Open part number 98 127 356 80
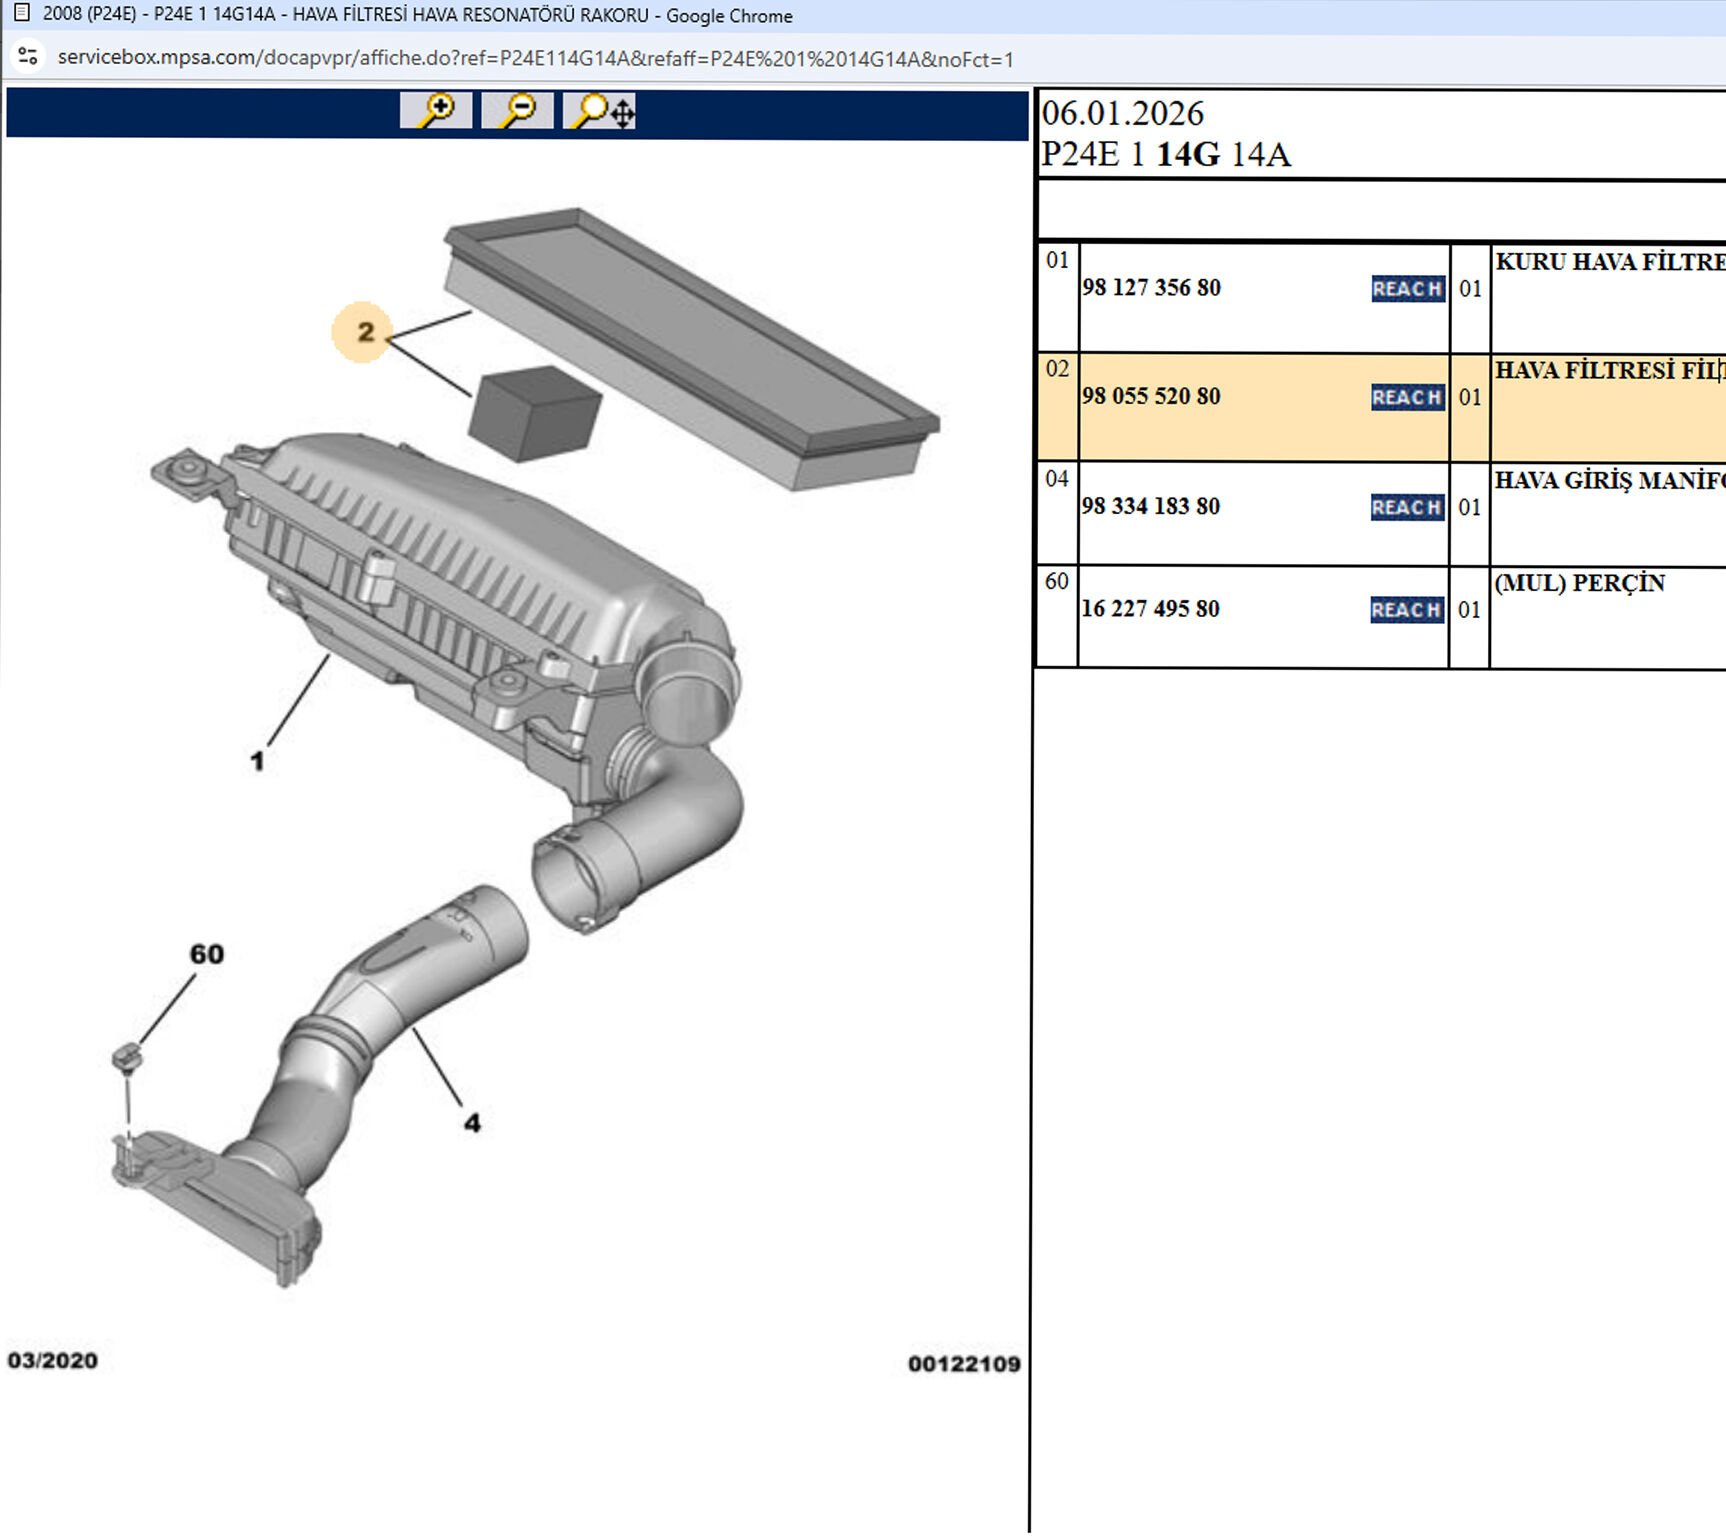 pos(1151,288)
